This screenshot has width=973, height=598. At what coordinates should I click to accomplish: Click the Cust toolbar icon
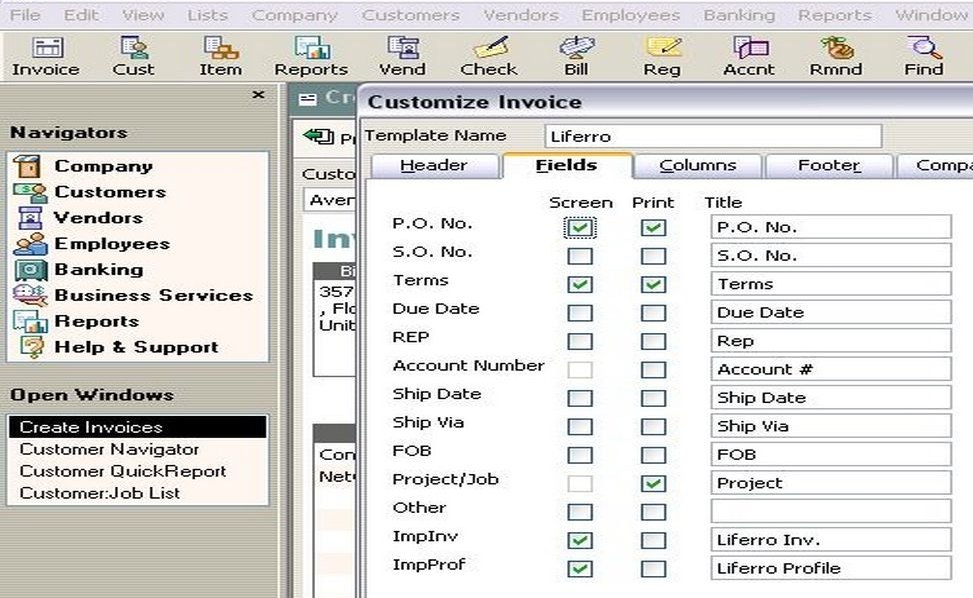131,53
